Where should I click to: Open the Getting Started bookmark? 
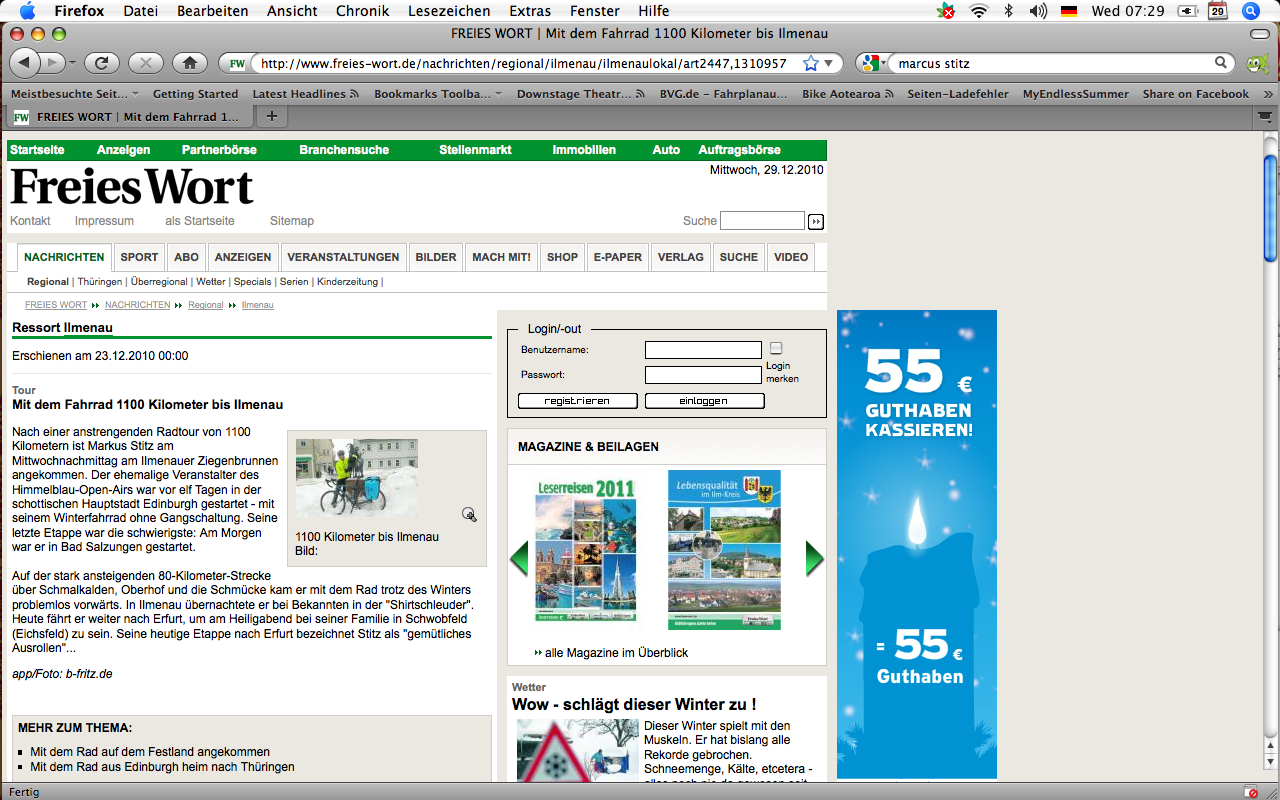(x=195, y=94)
